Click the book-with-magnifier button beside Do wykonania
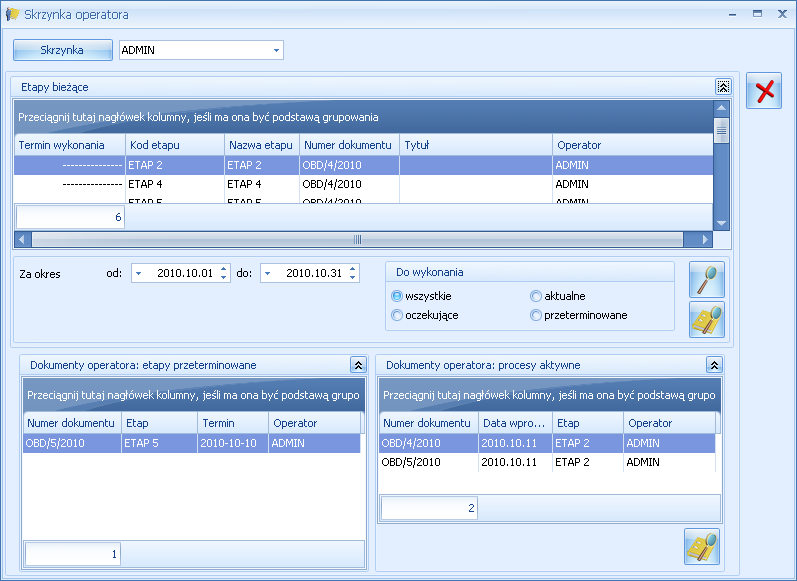797x581 pixels. [x=707, y=320]
